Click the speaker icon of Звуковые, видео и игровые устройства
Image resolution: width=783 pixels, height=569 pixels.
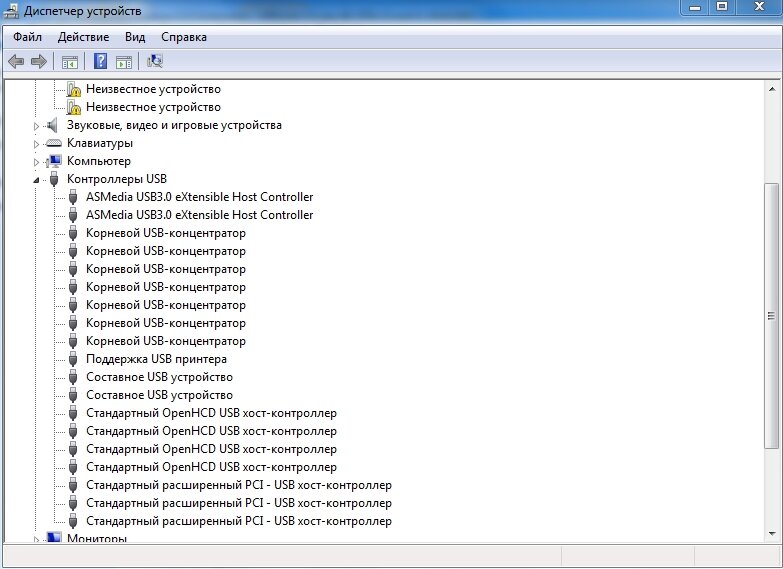[x=52, y=125]
